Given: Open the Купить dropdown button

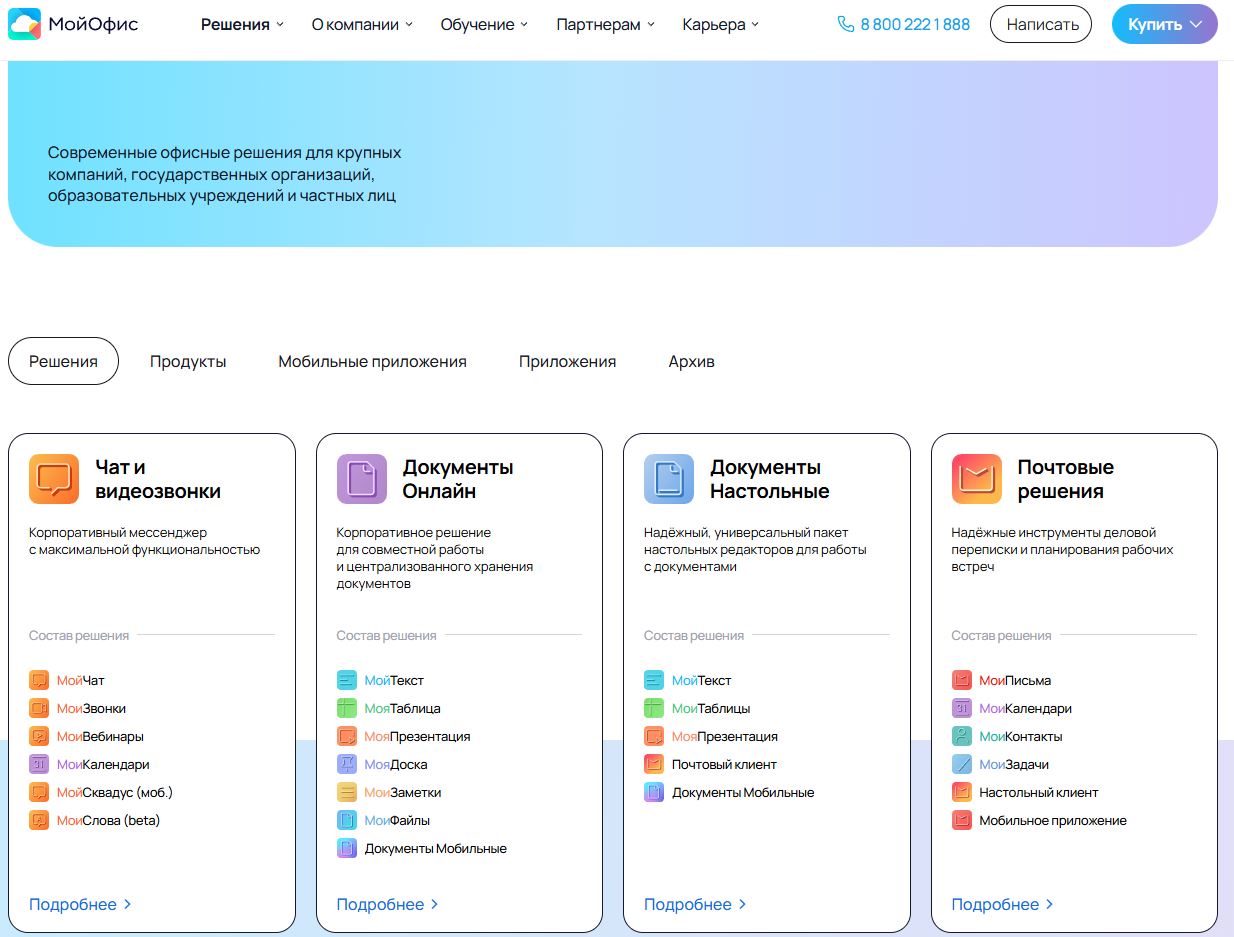Looking at the screenshot, I should click(1164, 24).
